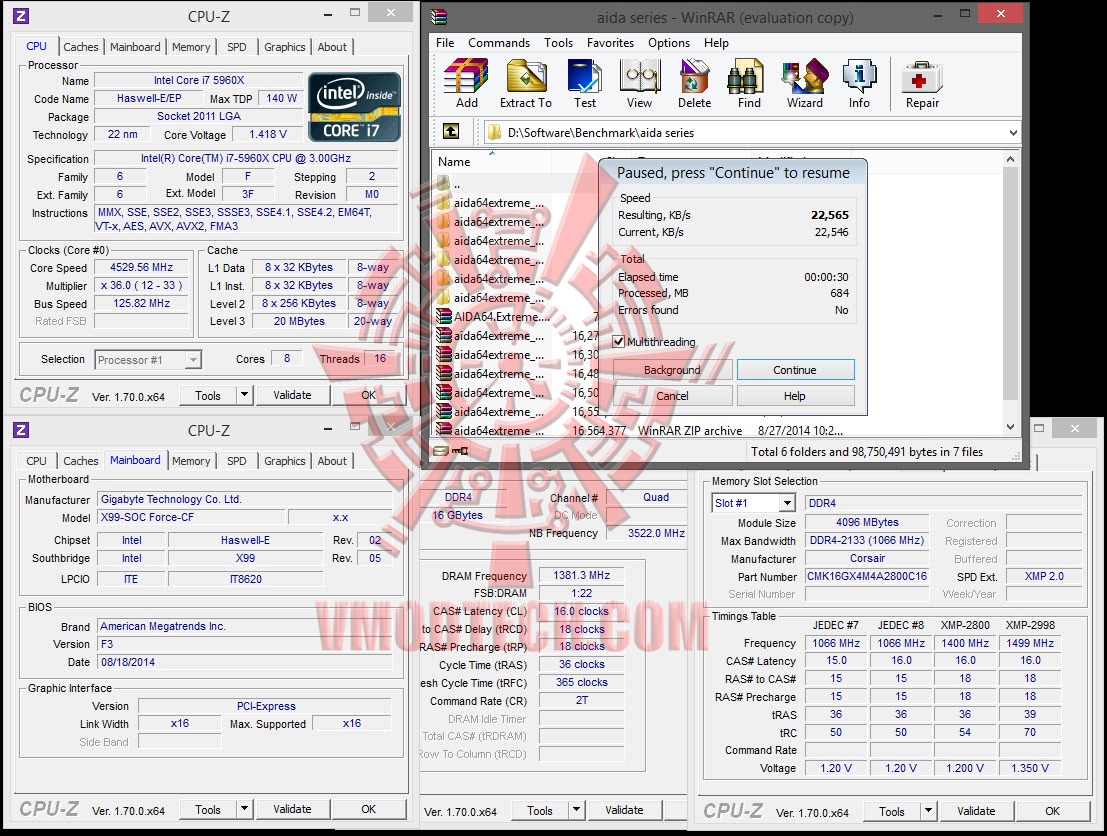
Task: Toggle the Multithreading checkbox
Action: [x=618, y=342]
